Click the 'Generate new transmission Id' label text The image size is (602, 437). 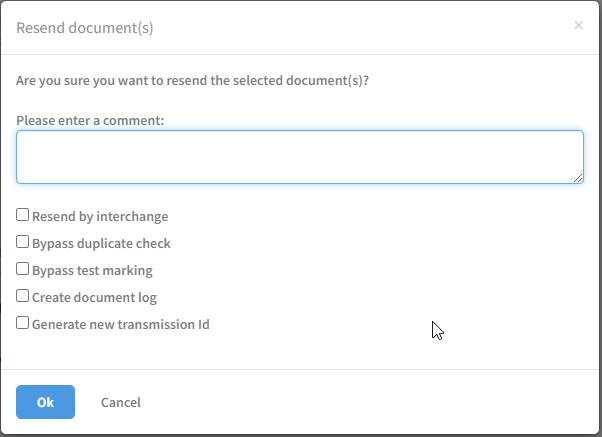click(120, 324)
